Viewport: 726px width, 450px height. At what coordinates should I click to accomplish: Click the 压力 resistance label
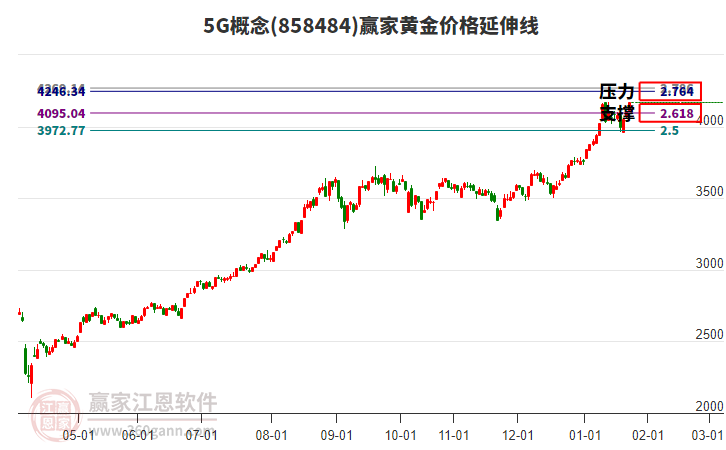coord(616,92)
